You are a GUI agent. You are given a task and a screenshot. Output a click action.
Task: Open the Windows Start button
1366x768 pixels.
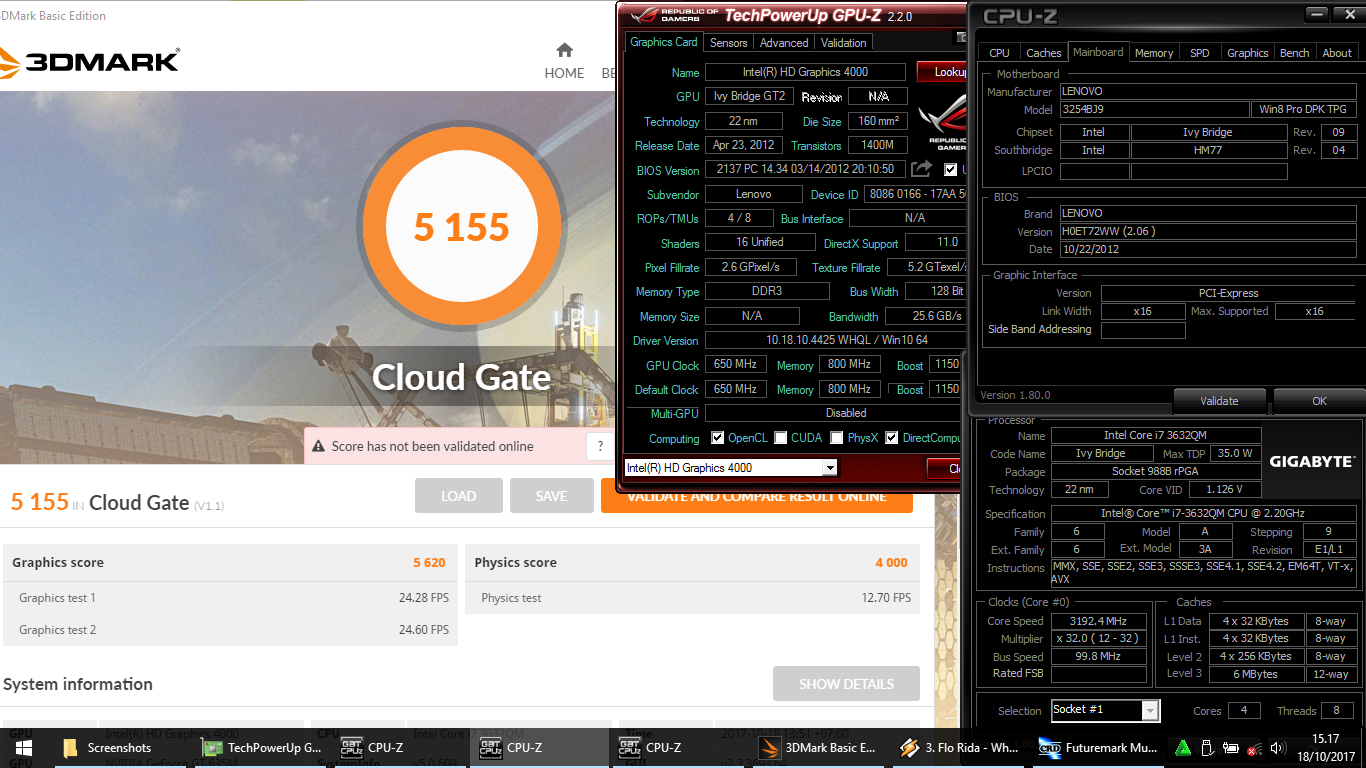pyautogui.click(x=23, y=747)
